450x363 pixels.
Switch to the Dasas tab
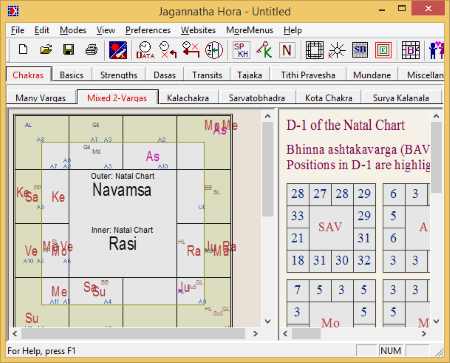point(164,75)
